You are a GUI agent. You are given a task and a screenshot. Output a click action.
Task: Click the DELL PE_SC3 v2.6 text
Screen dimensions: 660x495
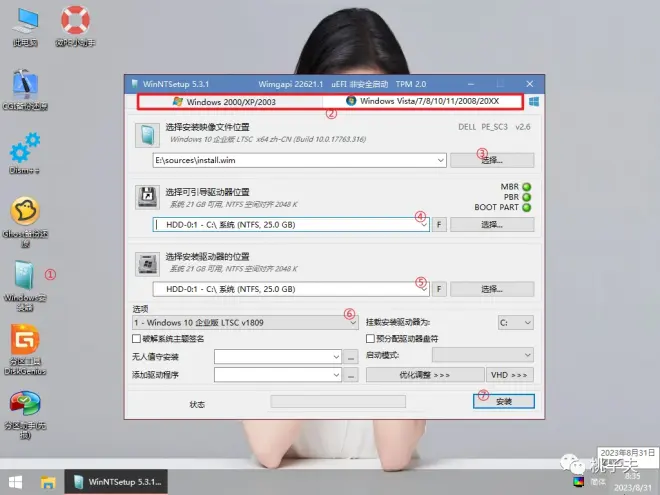pyautogui.click(x=494, y=127)
